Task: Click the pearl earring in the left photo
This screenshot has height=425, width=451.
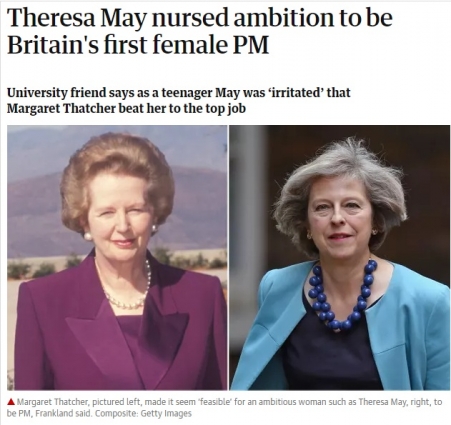Action: coord(88,236)
